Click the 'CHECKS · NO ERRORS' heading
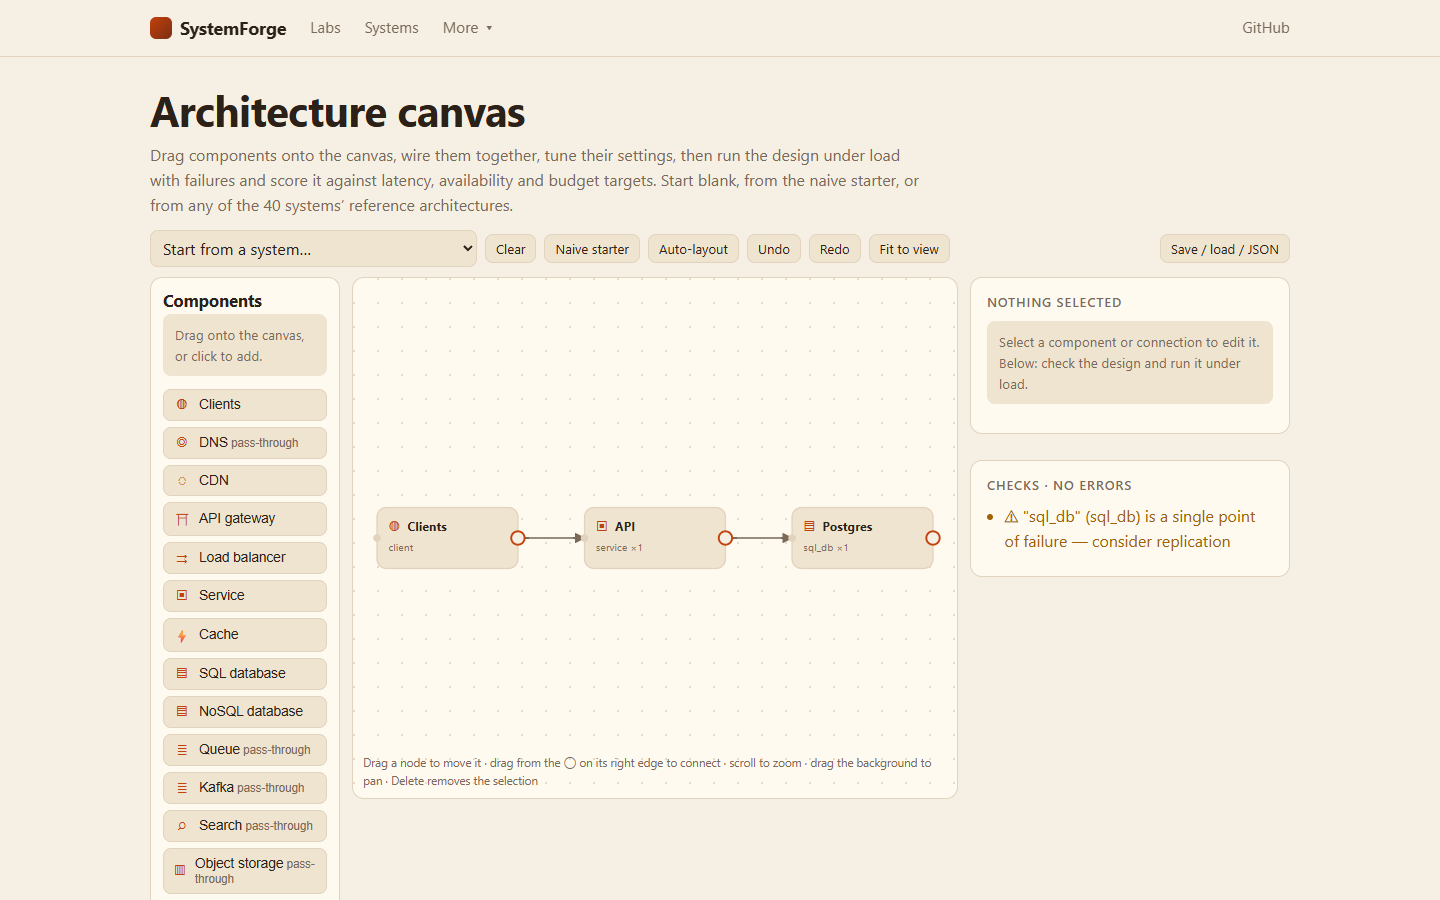The width and height of the screenshot is (1440, 900). pos(1059,486)
